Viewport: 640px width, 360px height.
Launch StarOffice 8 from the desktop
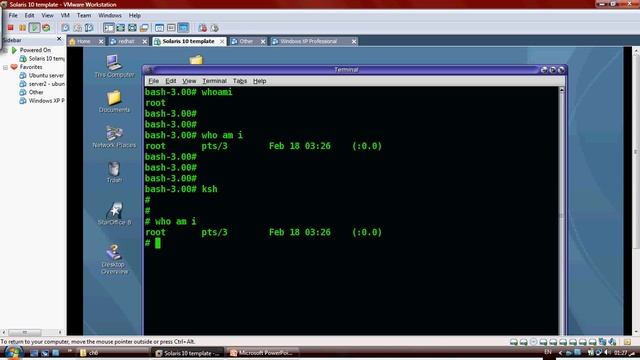tap(114, 213)
